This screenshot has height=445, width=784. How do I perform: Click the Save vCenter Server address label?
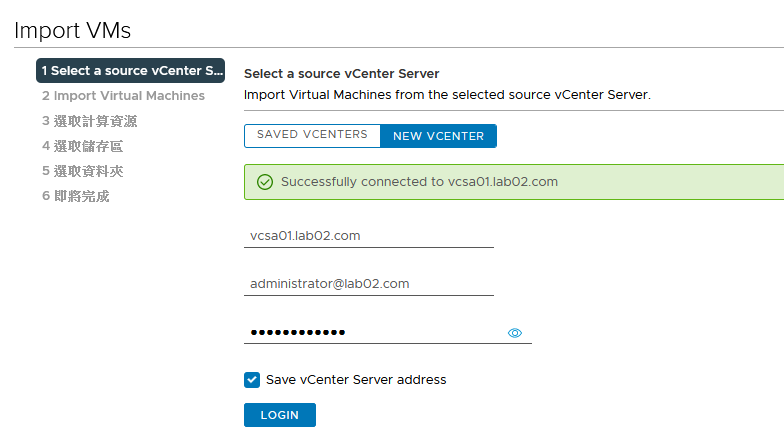click(x=356, y=380)
